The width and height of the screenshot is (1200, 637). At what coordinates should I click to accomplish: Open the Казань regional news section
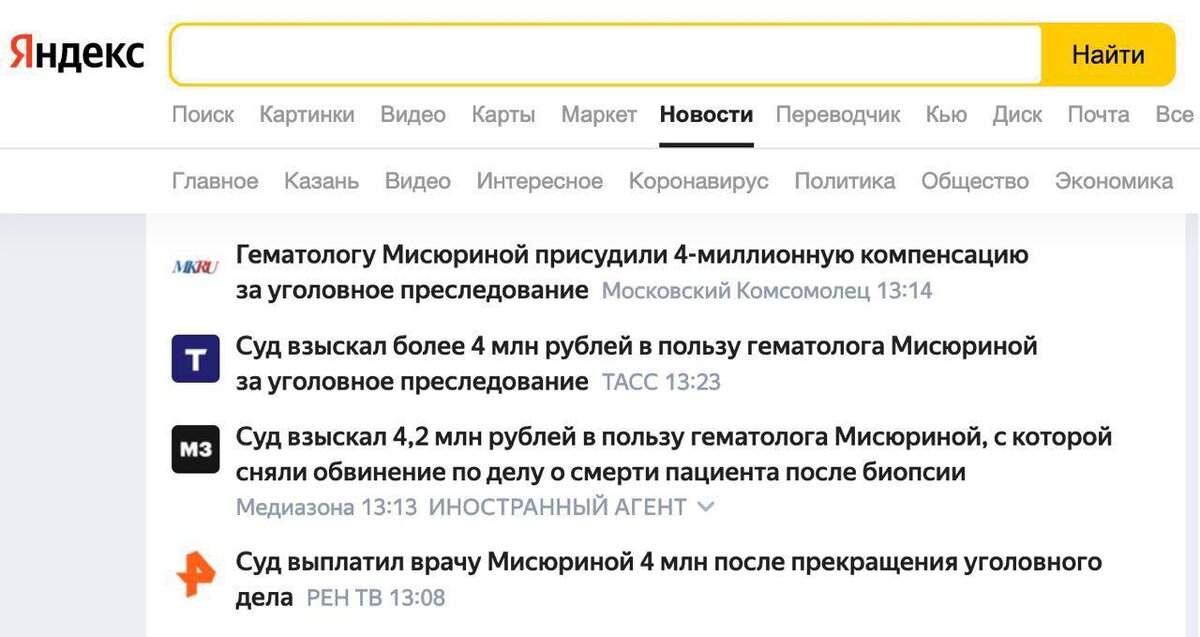pos(322,181)
